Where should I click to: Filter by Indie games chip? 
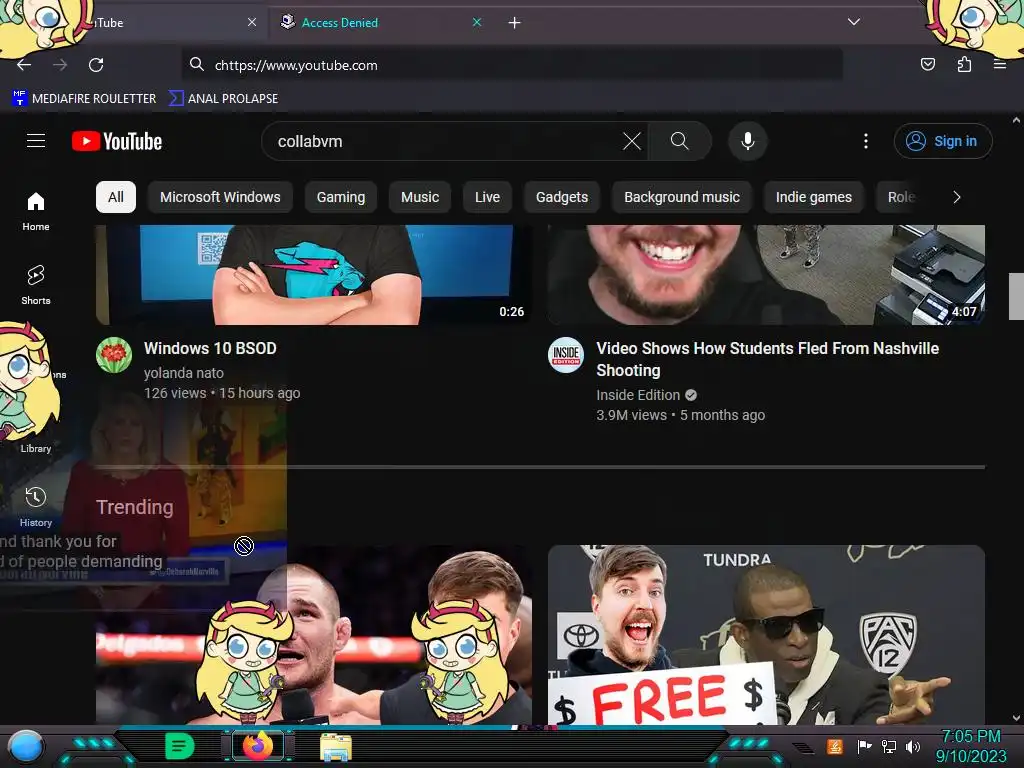tap(814, 197)
